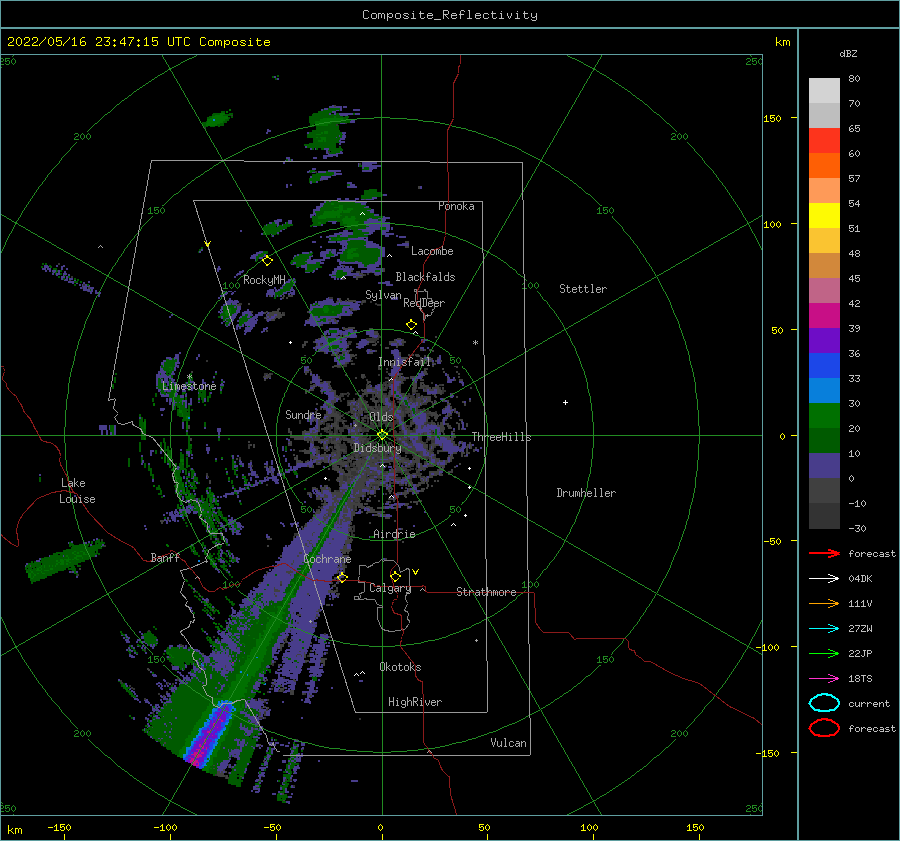Viewport: 900px width, 841px height.
Task: Click the RockyMH label
Action: pyautogui.click(x=264, y=280)
